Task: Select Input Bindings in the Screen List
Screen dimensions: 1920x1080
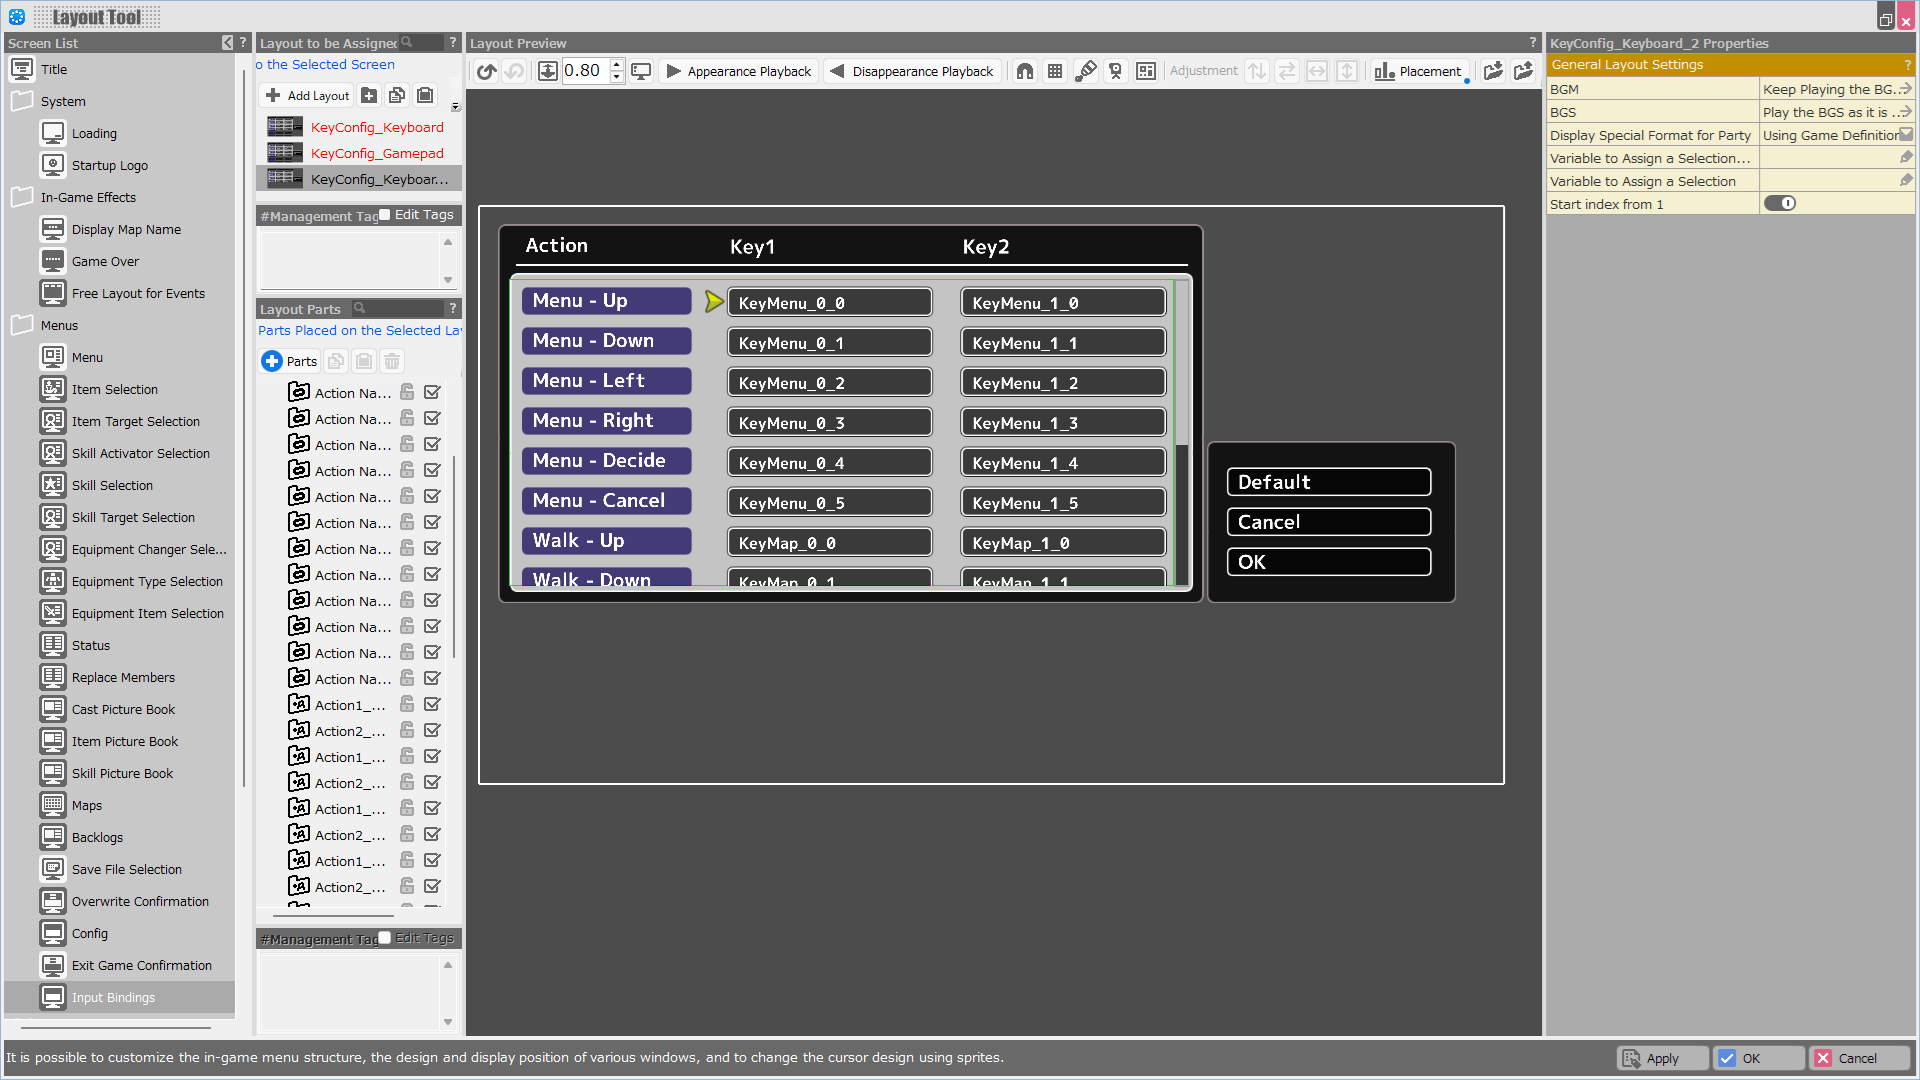Action: pos(112,997)
